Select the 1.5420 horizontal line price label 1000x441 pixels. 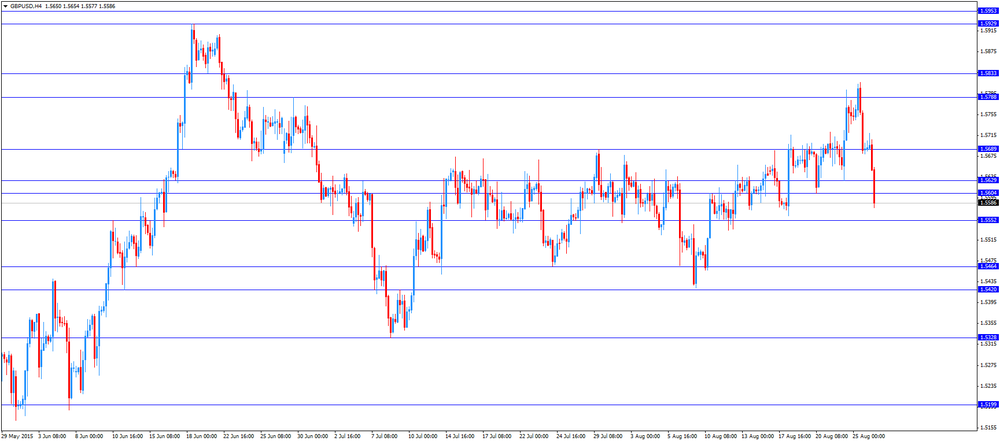(x=987, y=289)
